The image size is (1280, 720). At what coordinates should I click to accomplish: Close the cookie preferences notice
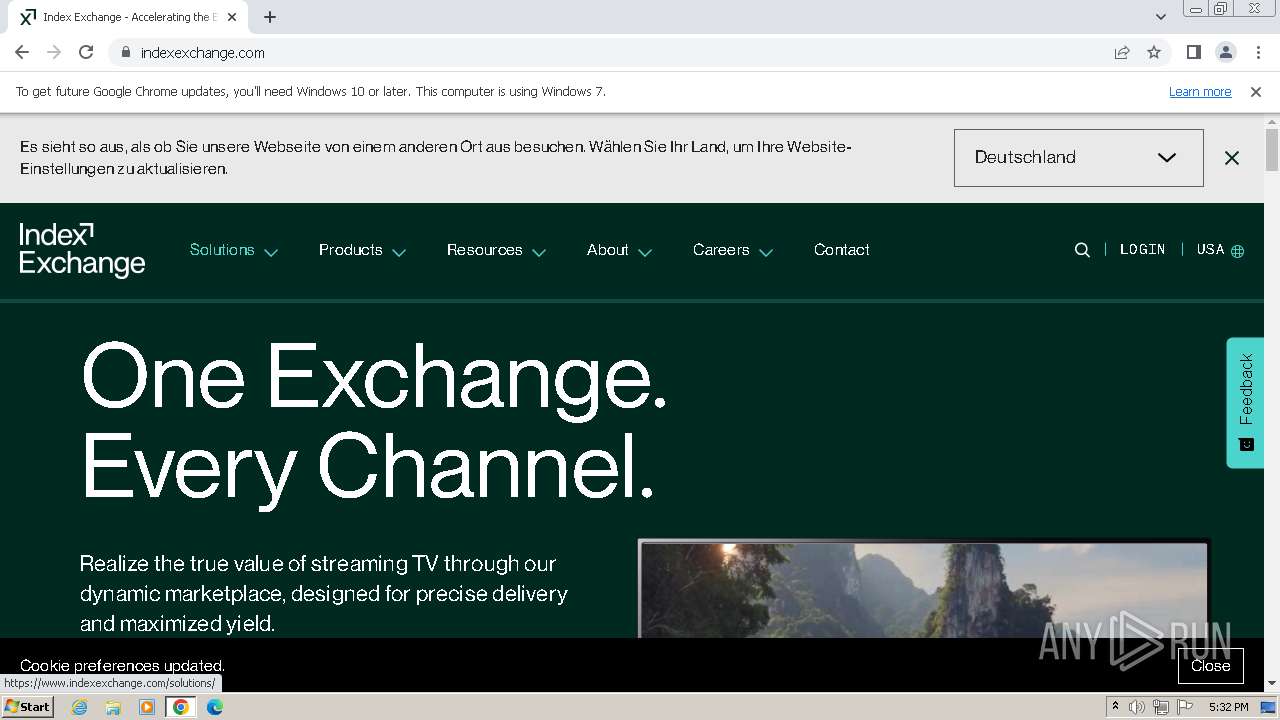coord(1210,666)
